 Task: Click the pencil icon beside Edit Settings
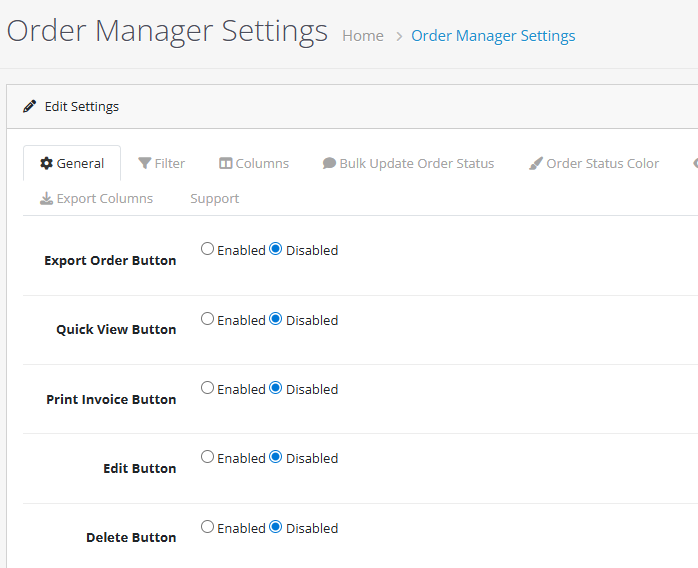[30, 107]
